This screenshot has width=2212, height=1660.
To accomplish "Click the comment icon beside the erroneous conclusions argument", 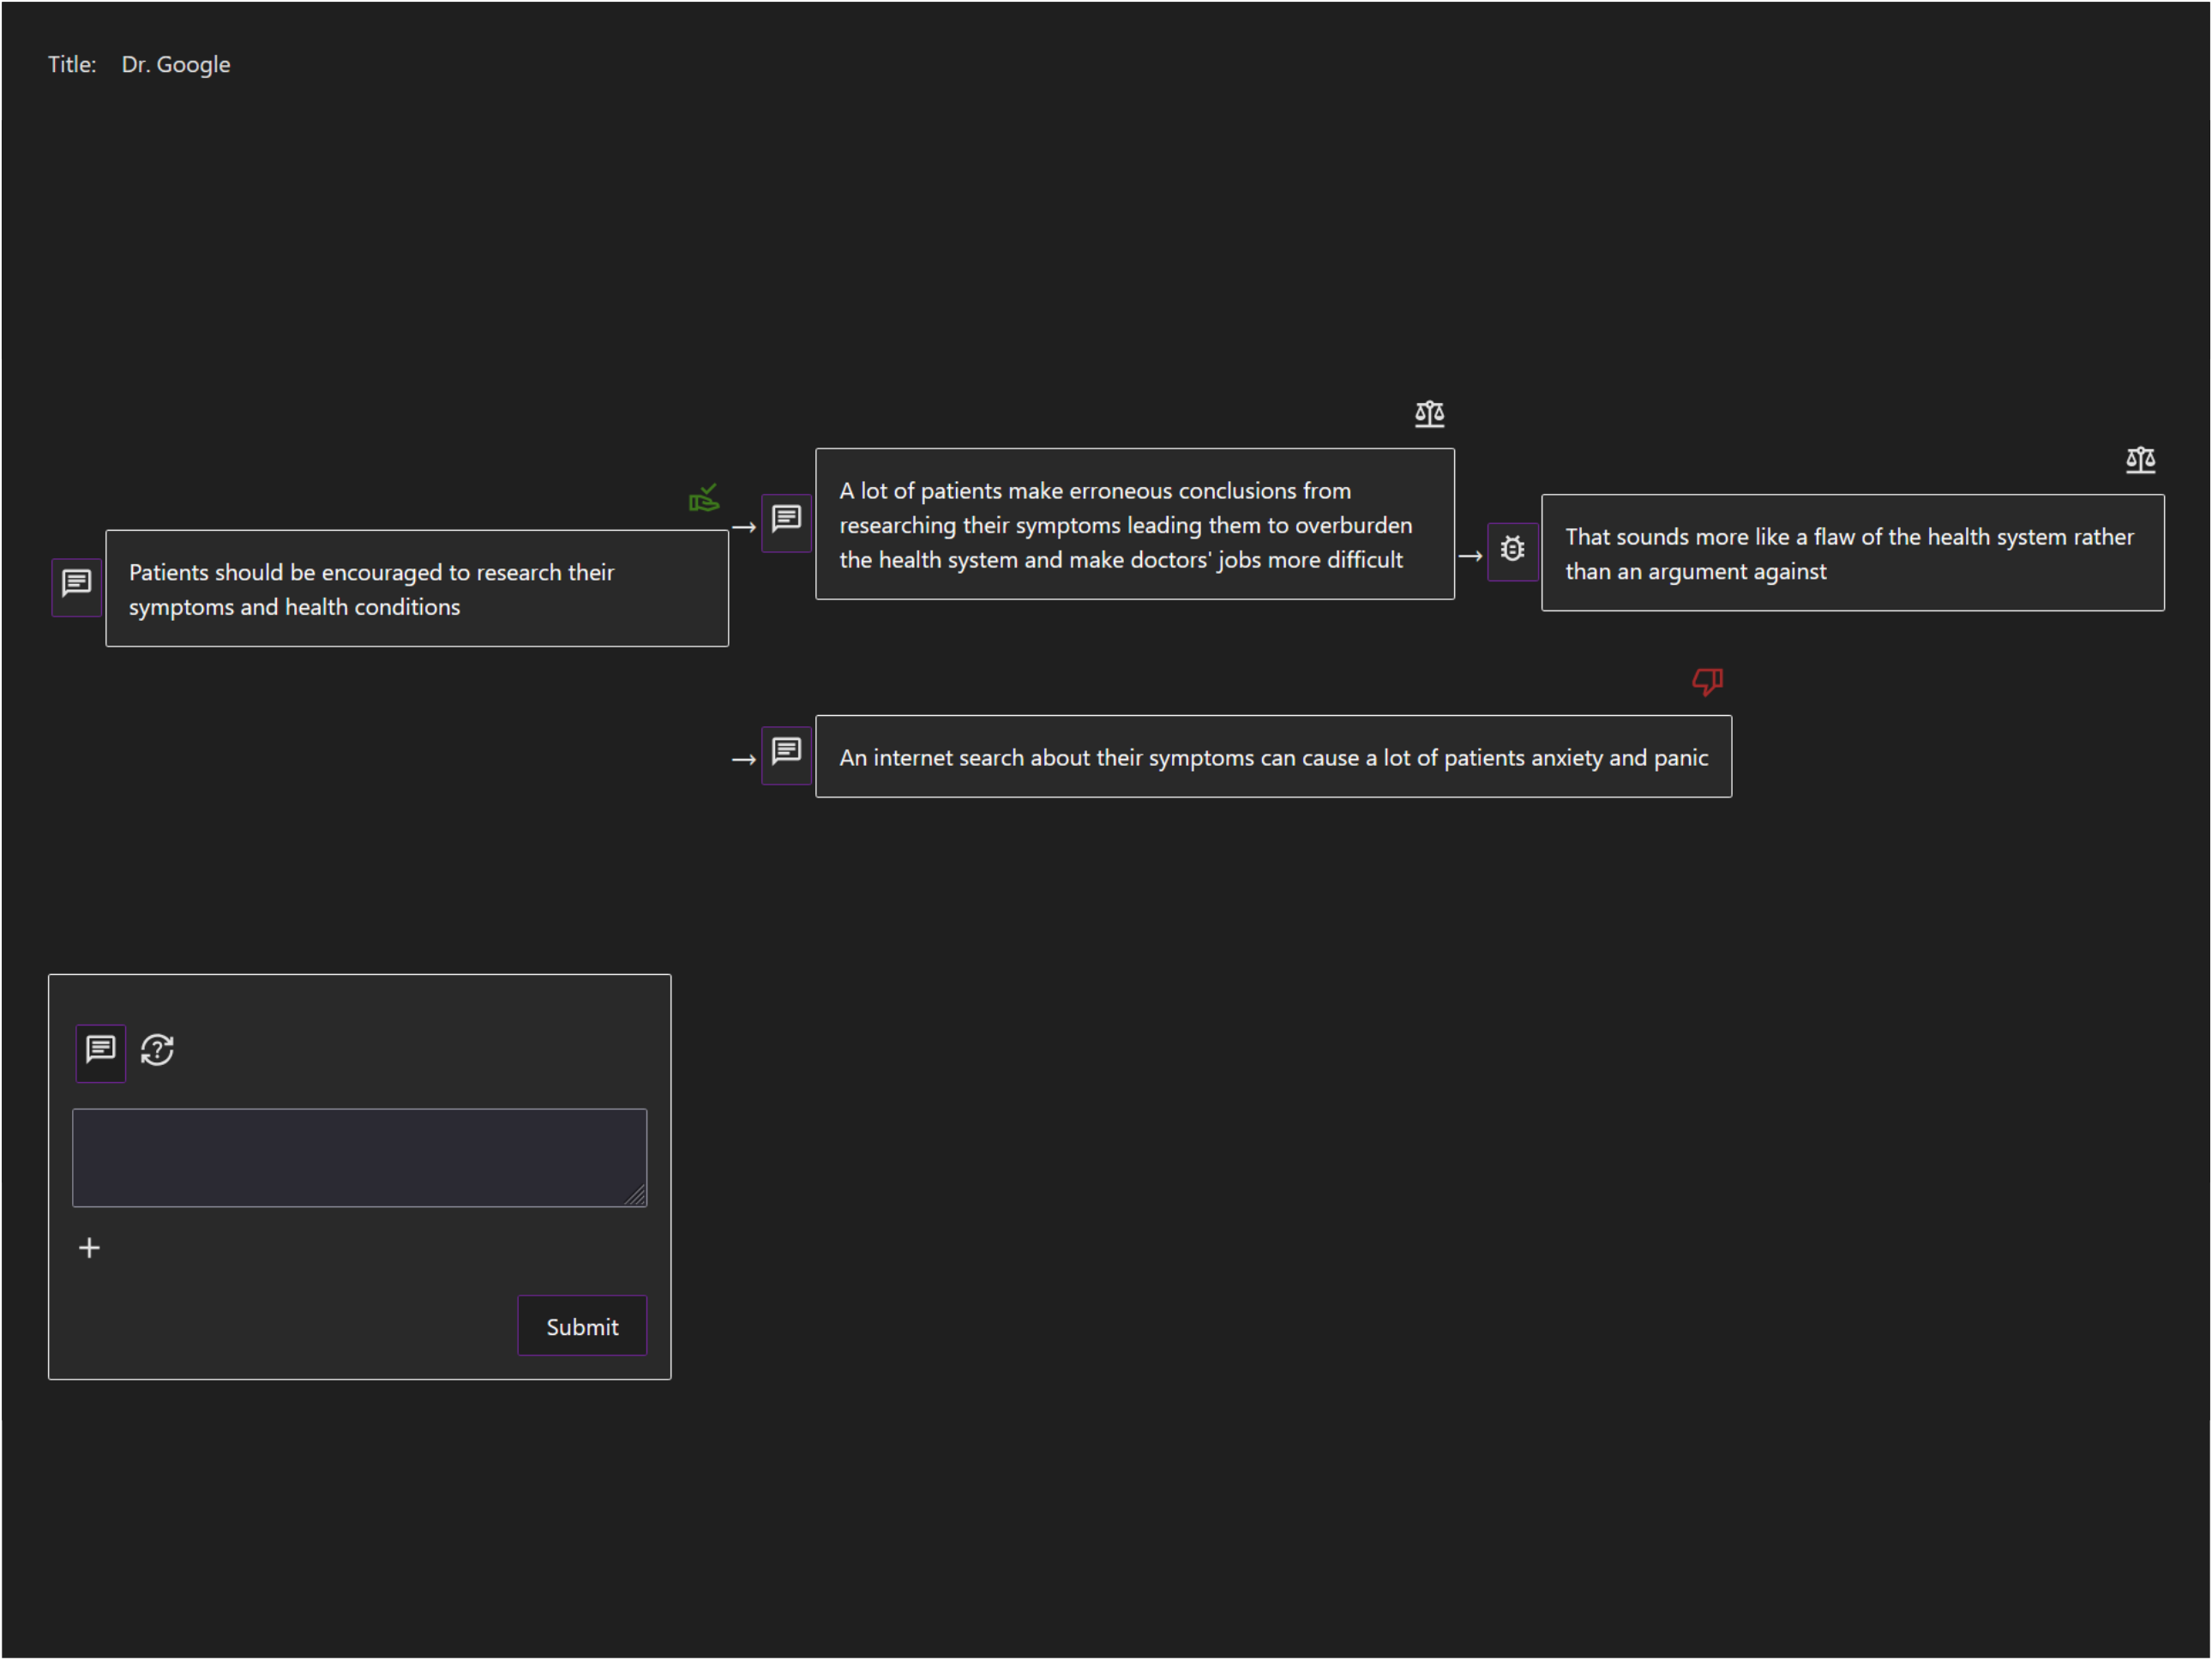I will coord(786,520).
